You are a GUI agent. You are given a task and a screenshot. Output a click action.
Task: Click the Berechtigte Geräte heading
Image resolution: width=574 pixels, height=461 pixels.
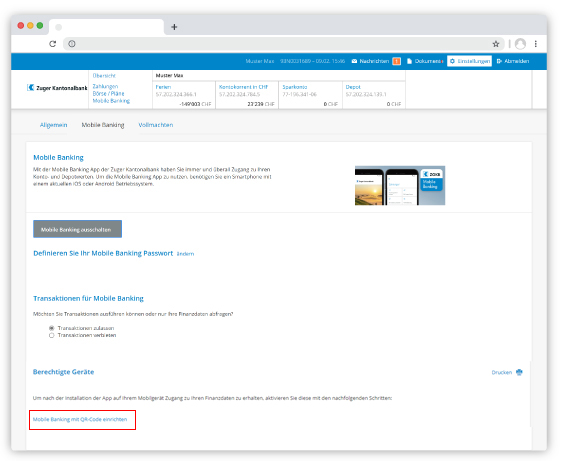coord(63,372)
